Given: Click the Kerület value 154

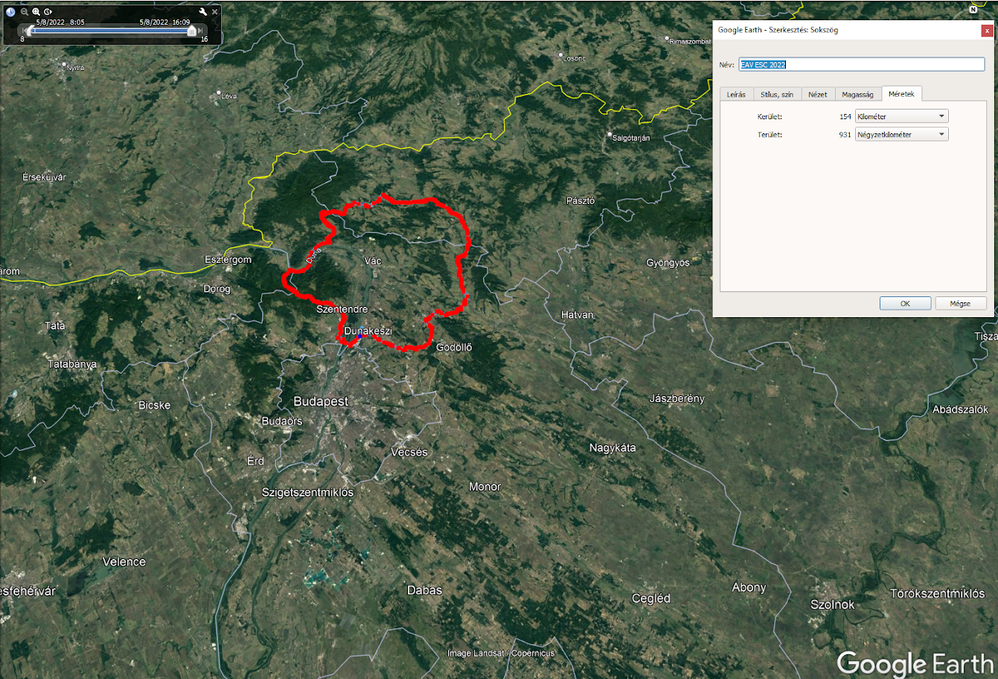Looking at the screenshot, I should tap(845, 117).
